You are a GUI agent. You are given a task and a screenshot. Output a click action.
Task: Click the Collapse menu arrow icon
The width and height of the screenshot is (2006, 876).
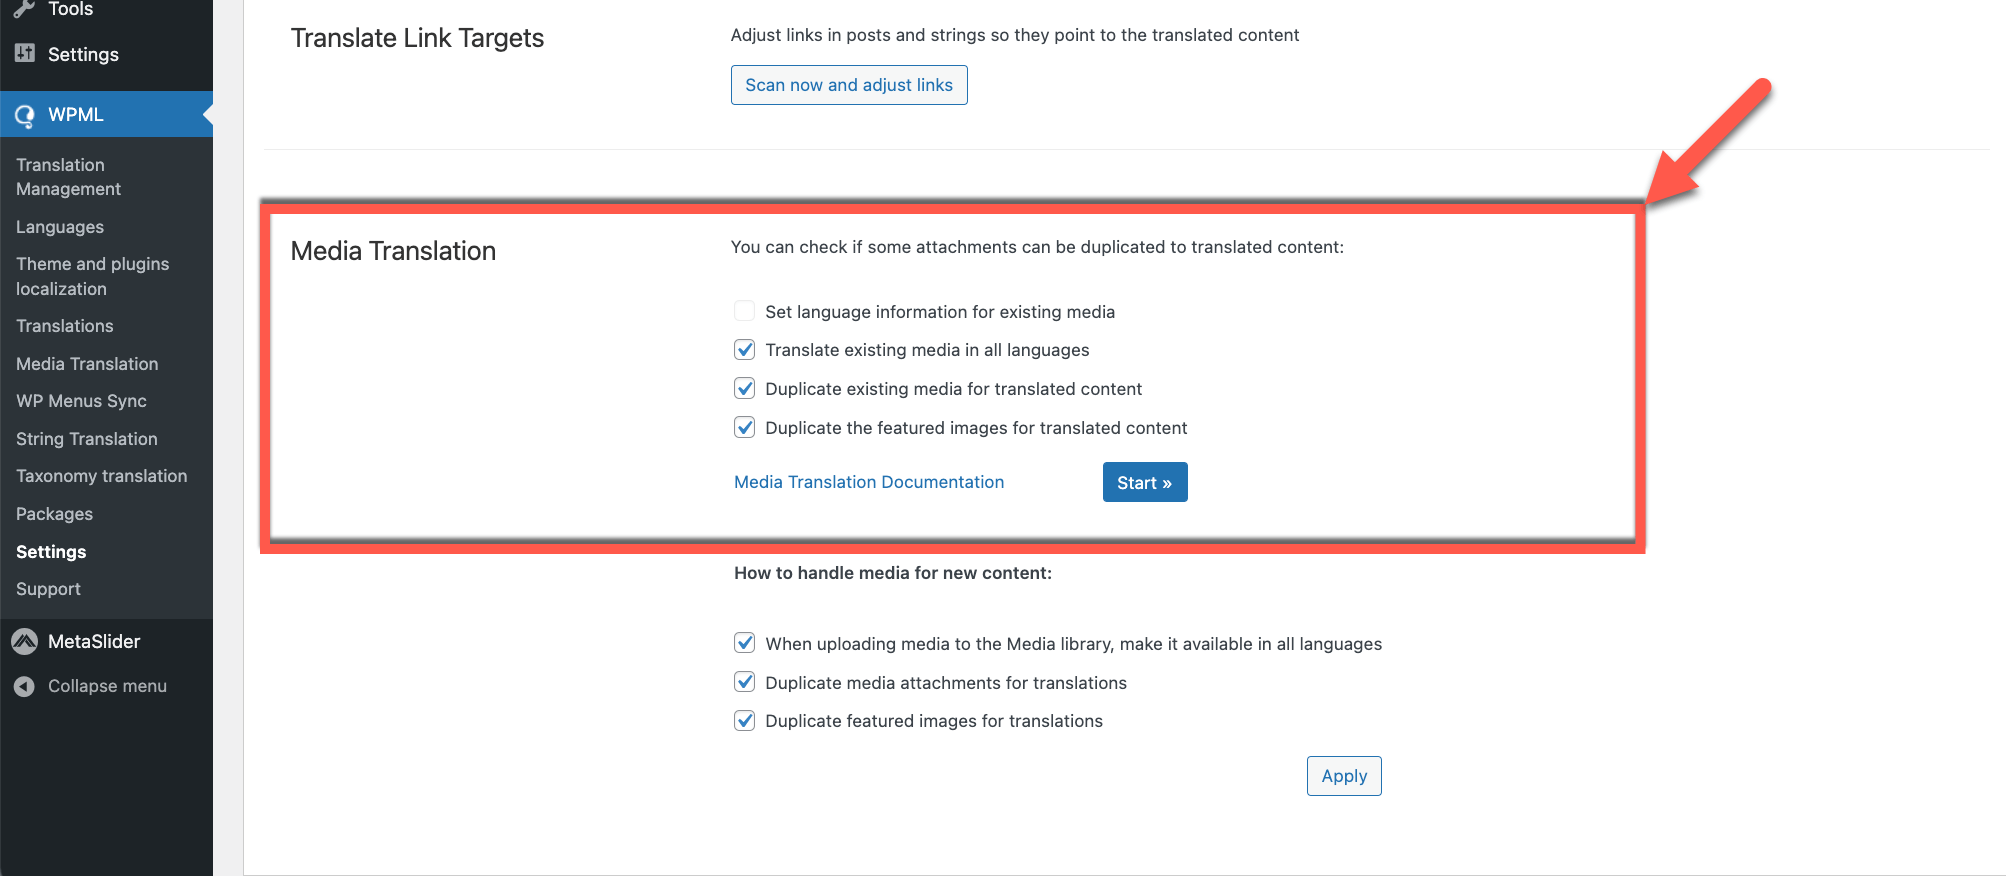tap(24, 687)
